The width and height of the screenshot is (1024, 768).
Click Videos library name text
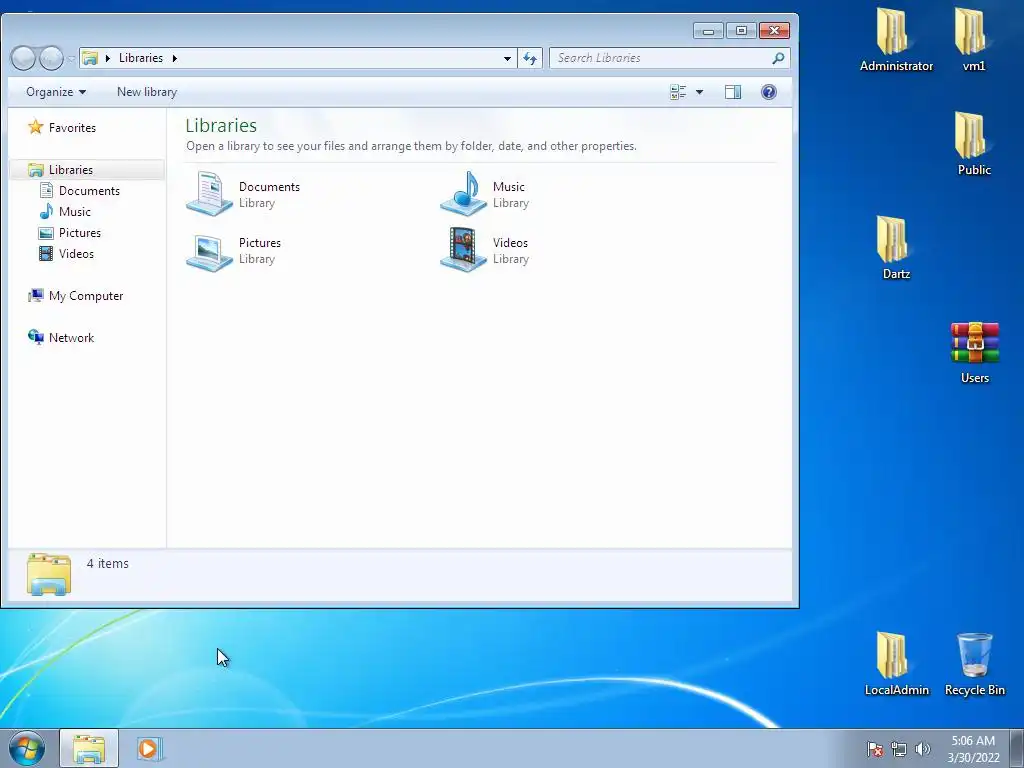point(510,243)
